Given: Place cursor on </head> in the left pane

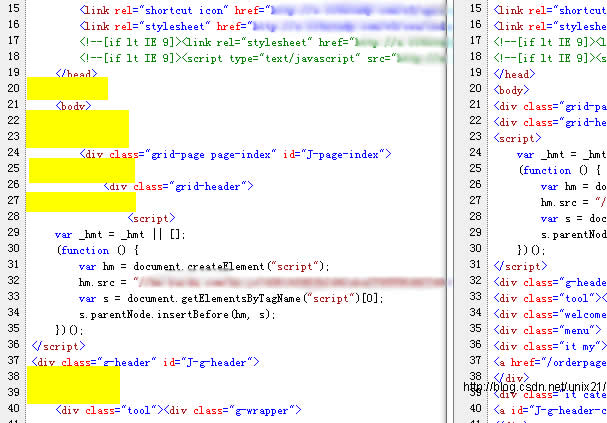Looking at the screenshot, I should 77,74.
